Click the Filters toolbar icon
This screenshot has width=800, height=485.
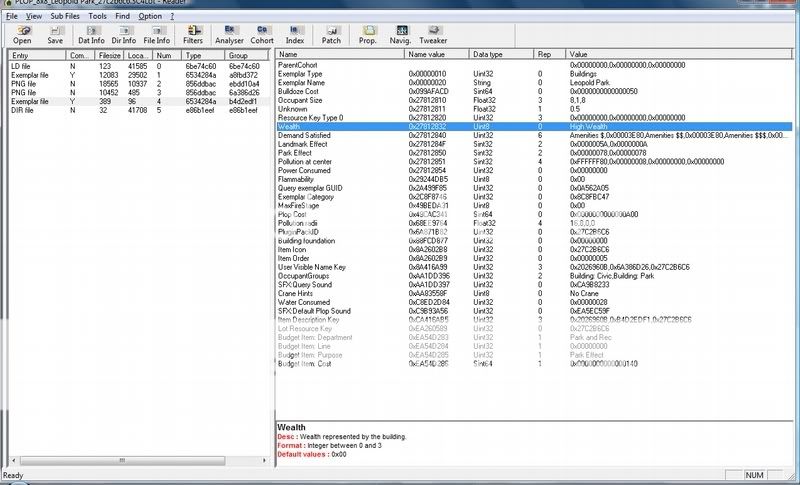coord(193,35)
